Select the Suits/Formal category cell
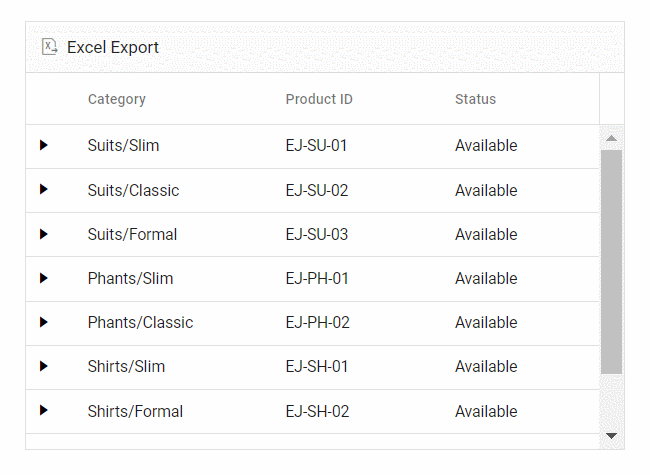The height and width of the screenshot is (475, 650). click(x=132, y=234)
